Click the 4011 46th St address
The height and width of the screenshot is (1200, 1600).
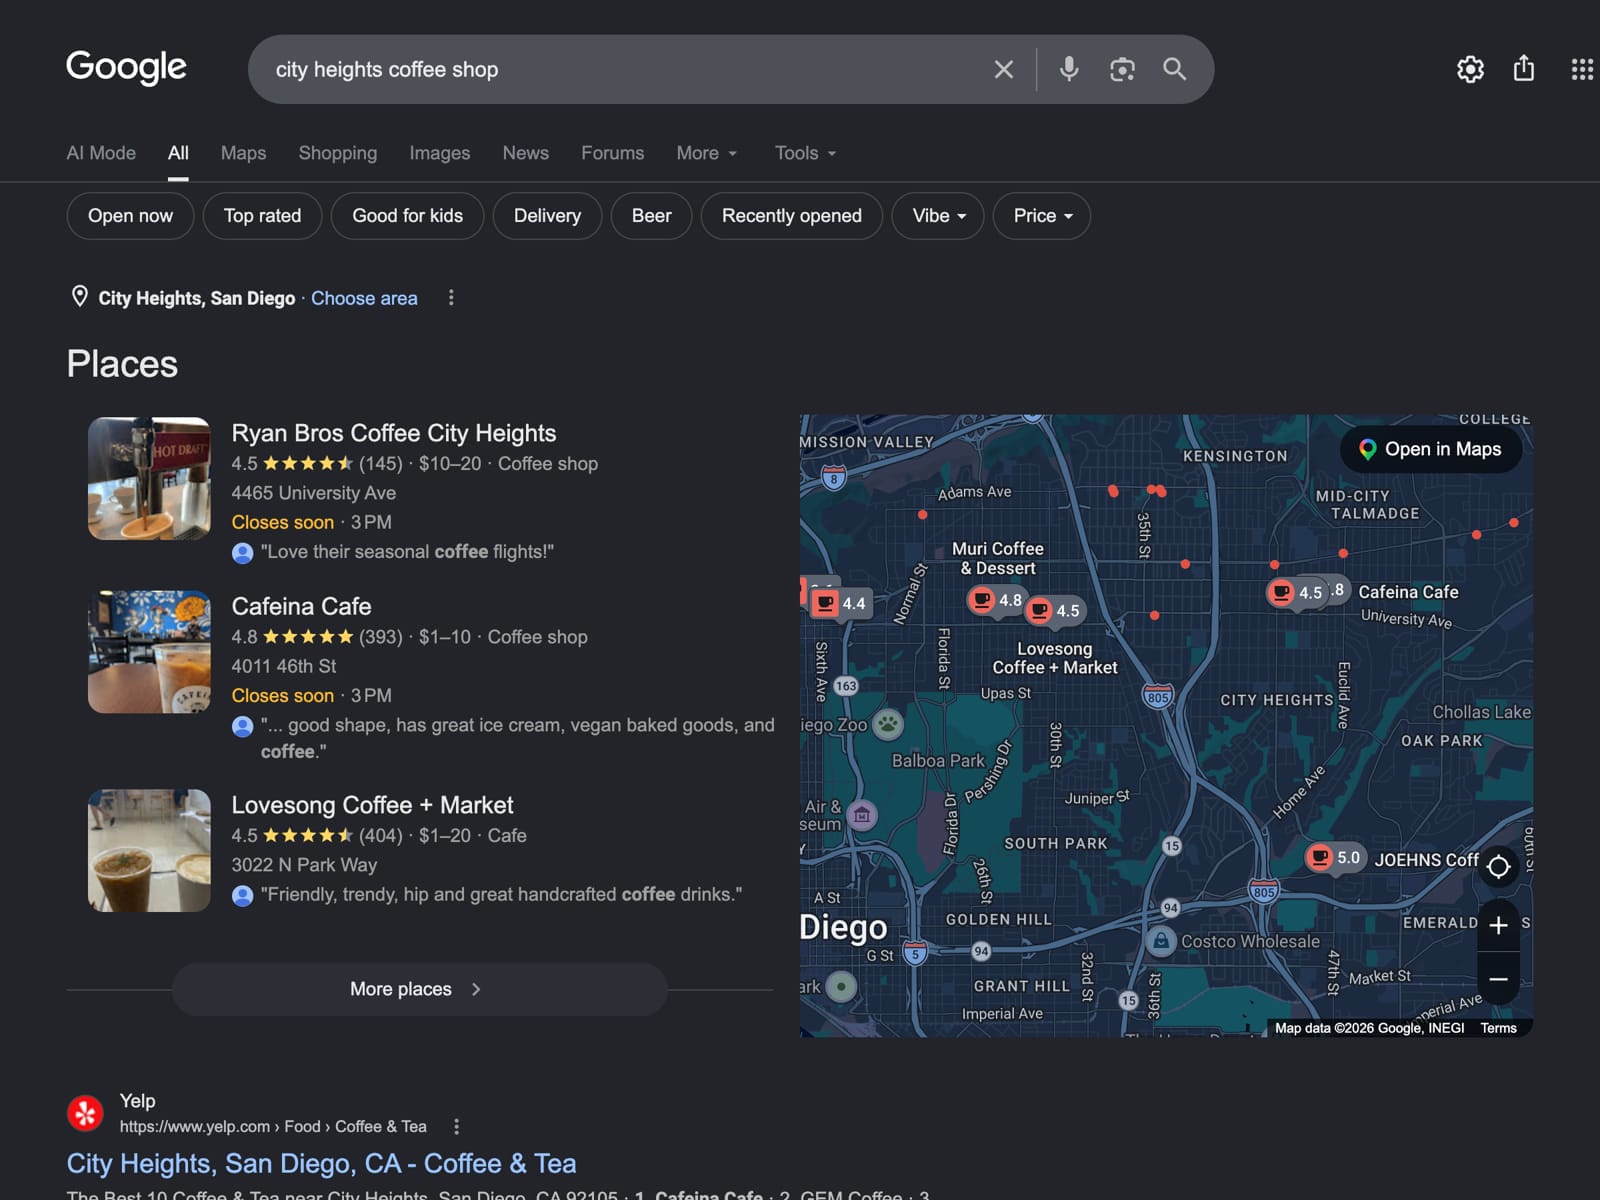283,666
